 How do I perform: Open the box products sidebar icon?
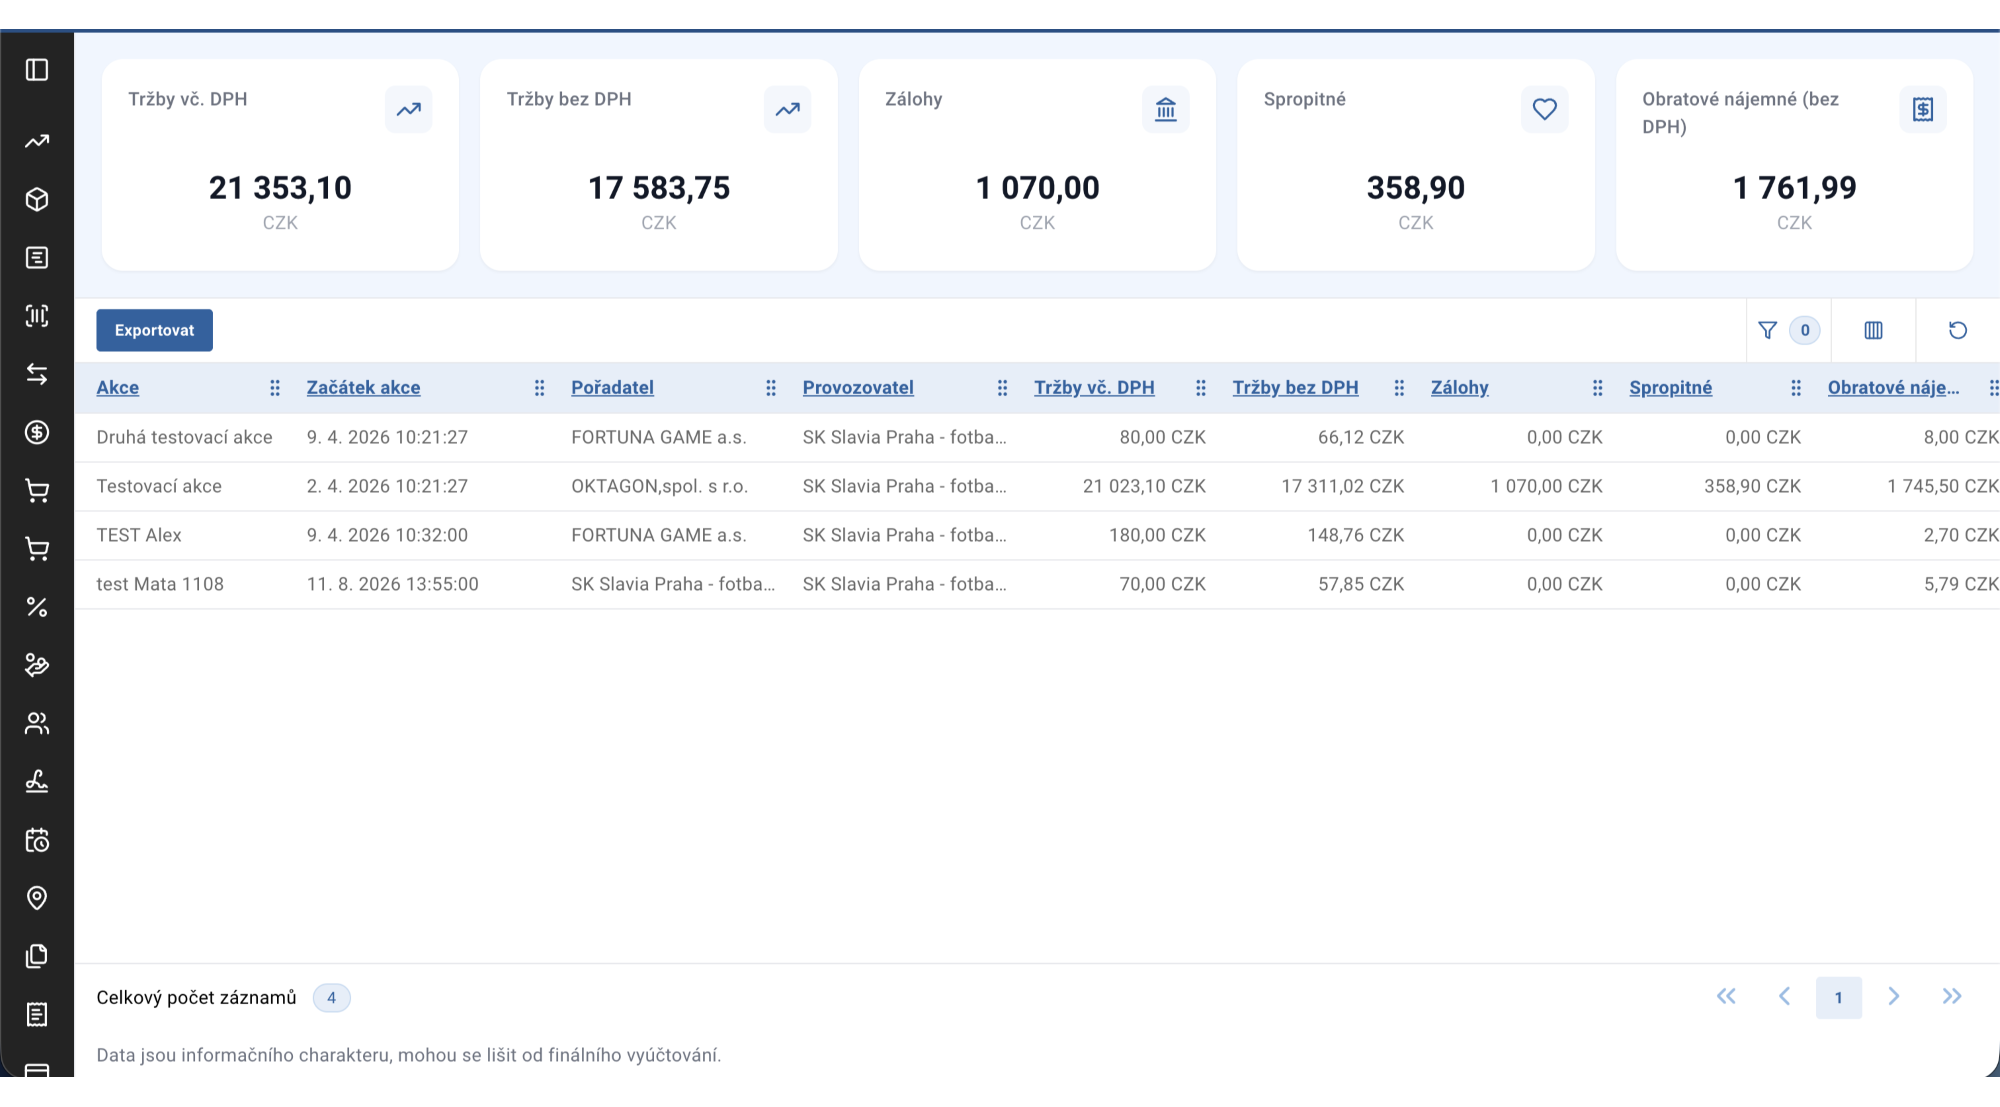click(37, 200)
